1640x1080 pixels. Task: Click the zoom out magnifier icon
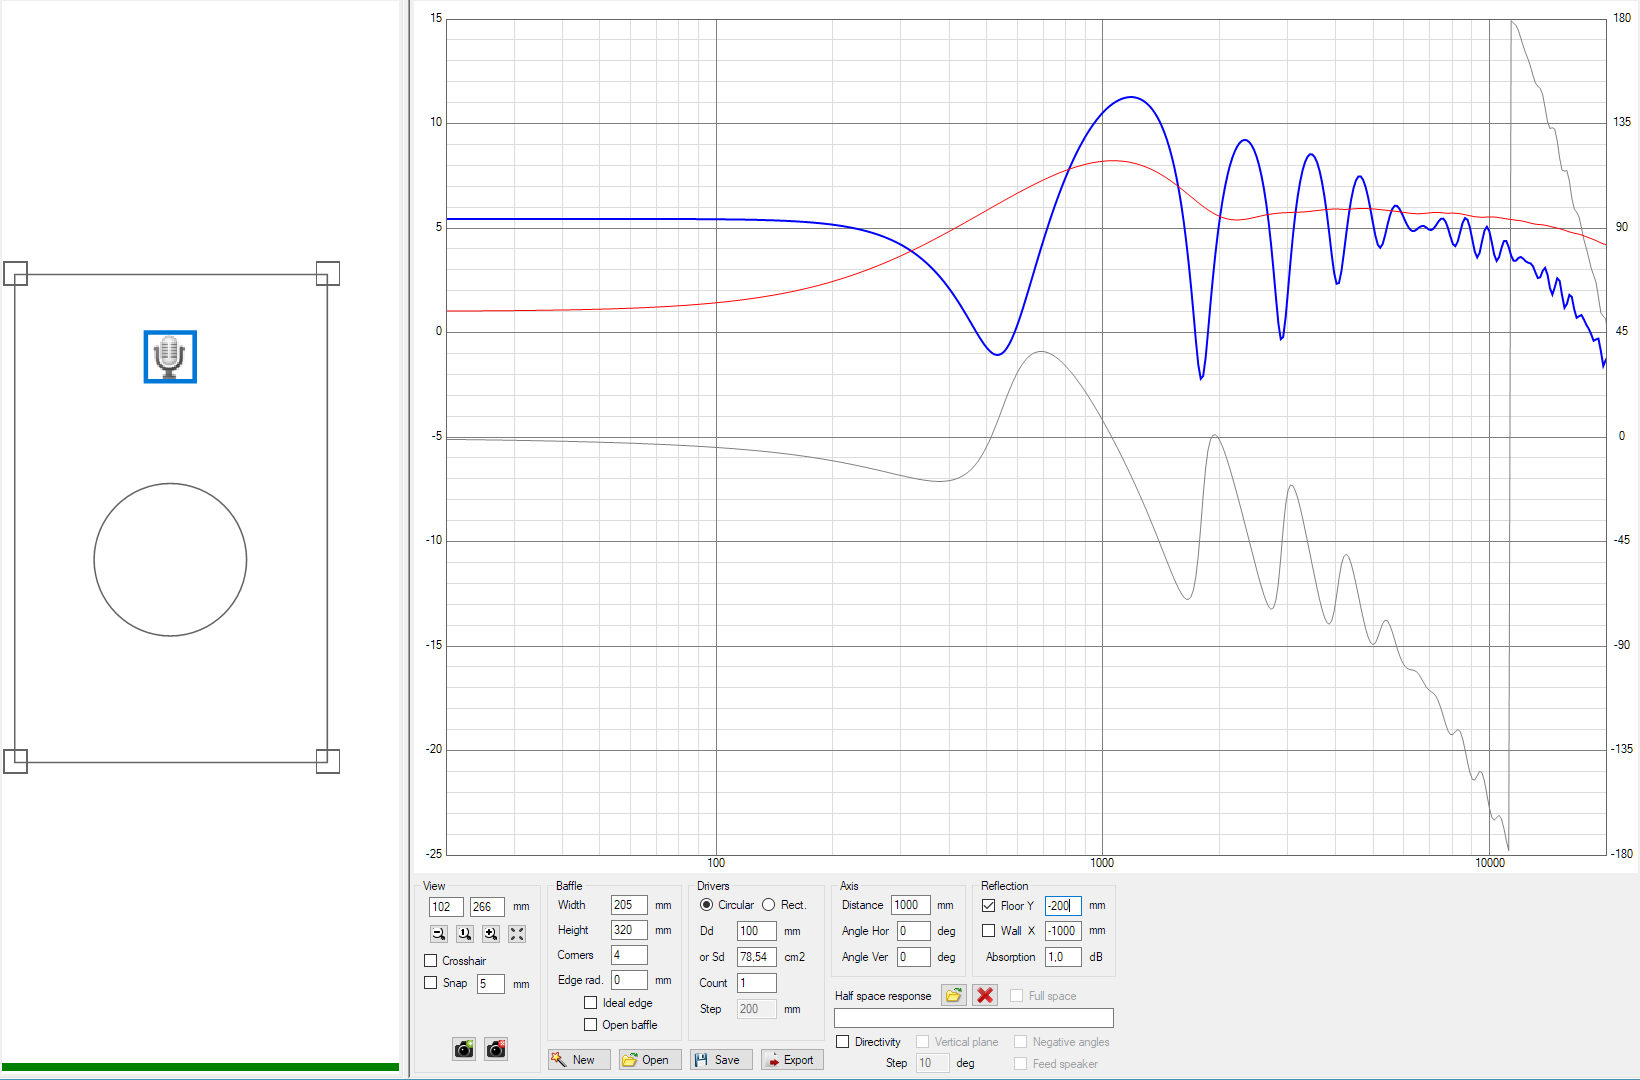click(x=438, y=934)
